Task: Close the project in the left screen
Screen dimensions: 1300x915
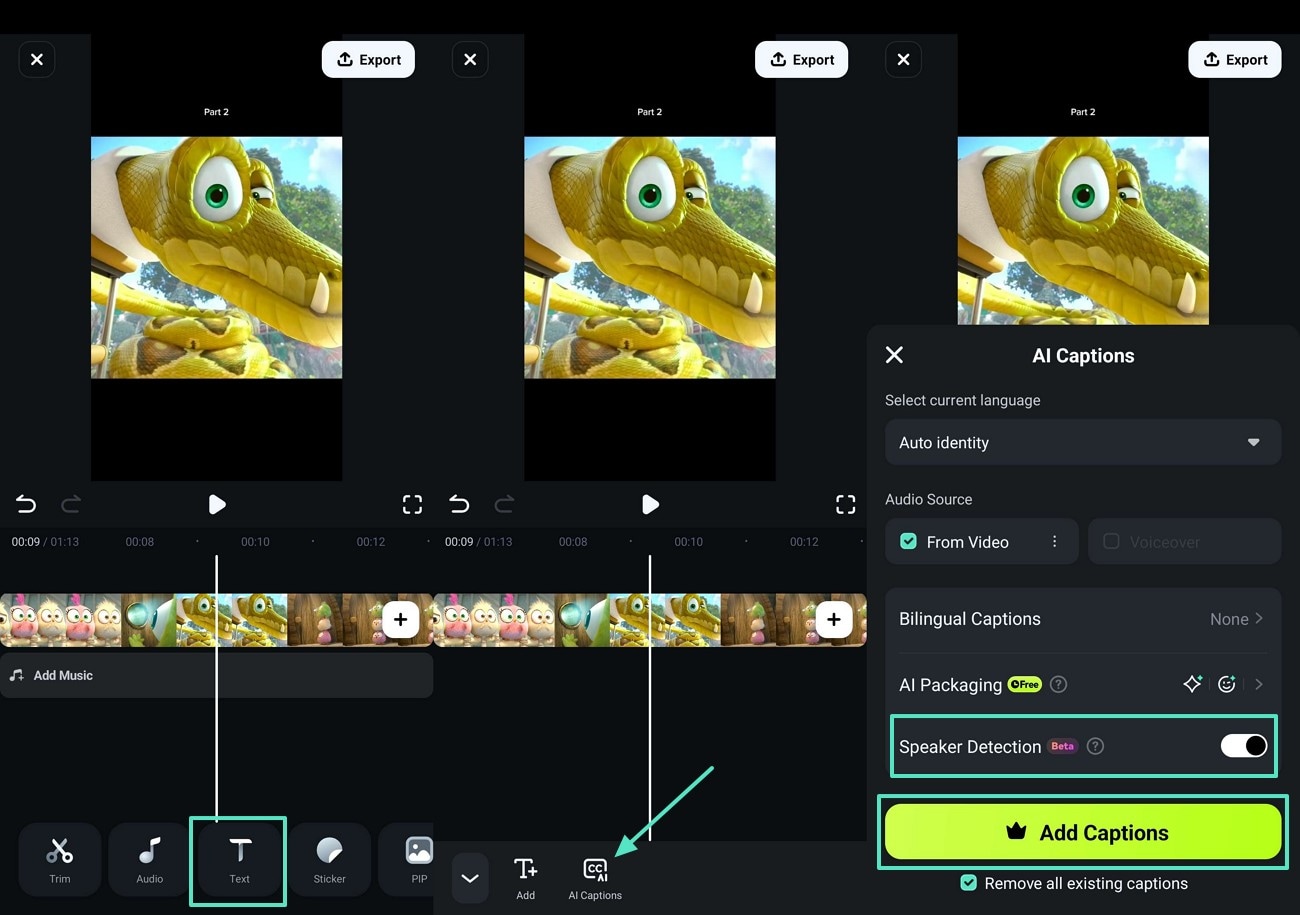Action: [37, 60]
